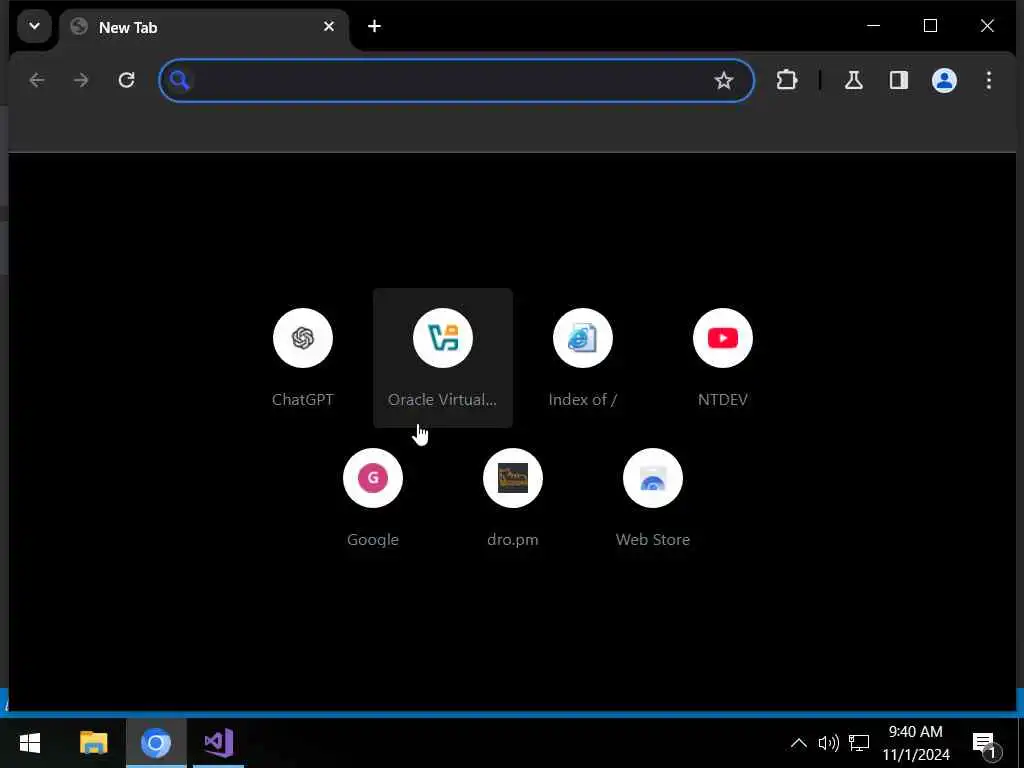The width and height of the screenshot is (1024, 768).
Task: Open the Windows Start menu
Action: [x=30, y=743]
